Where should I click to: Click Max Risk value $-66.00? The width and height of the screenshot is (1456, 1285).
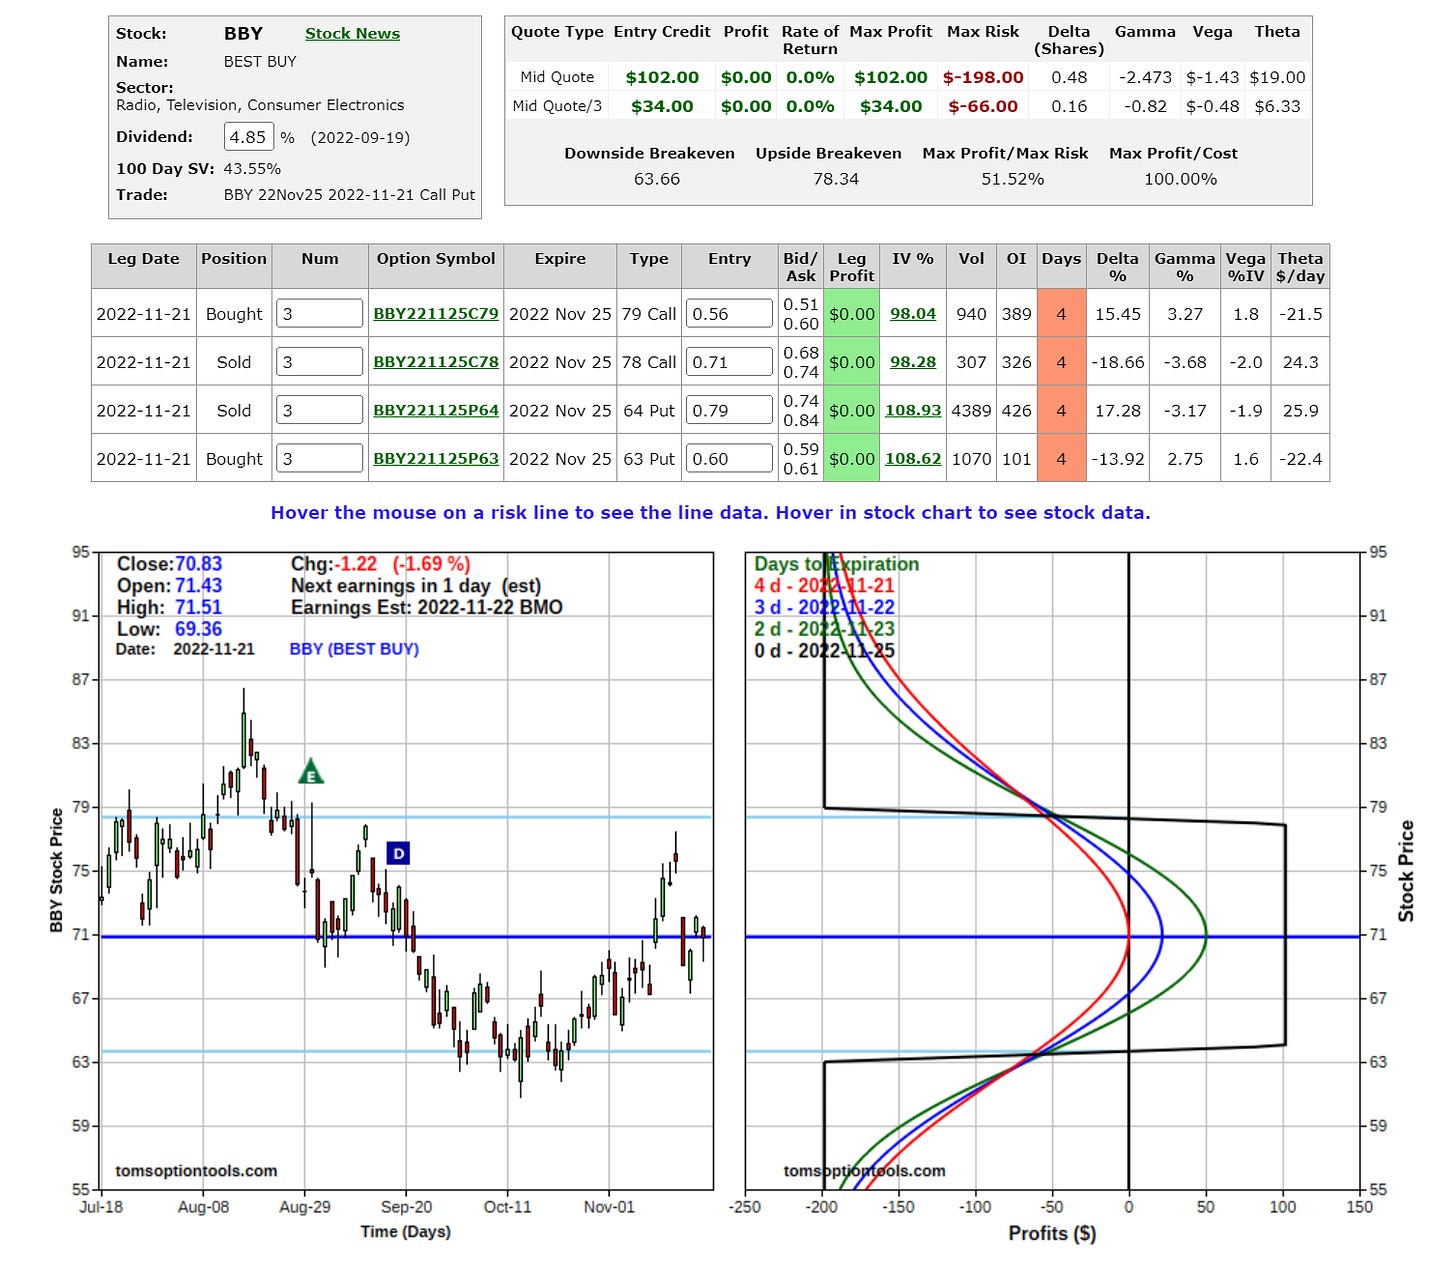(x=983, y=106)
